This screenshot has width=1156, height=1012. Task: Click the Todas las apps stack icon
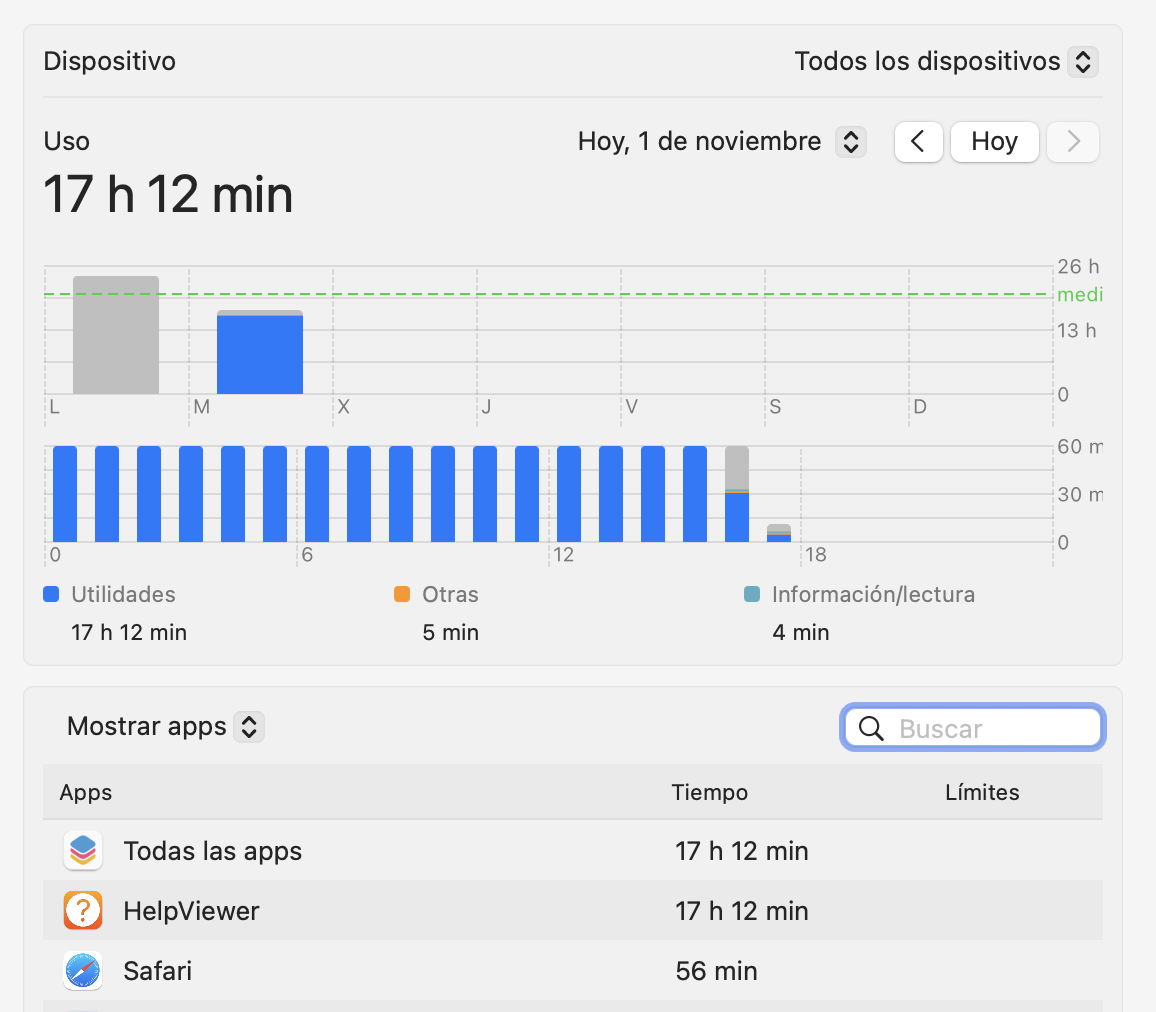point(83,851)
